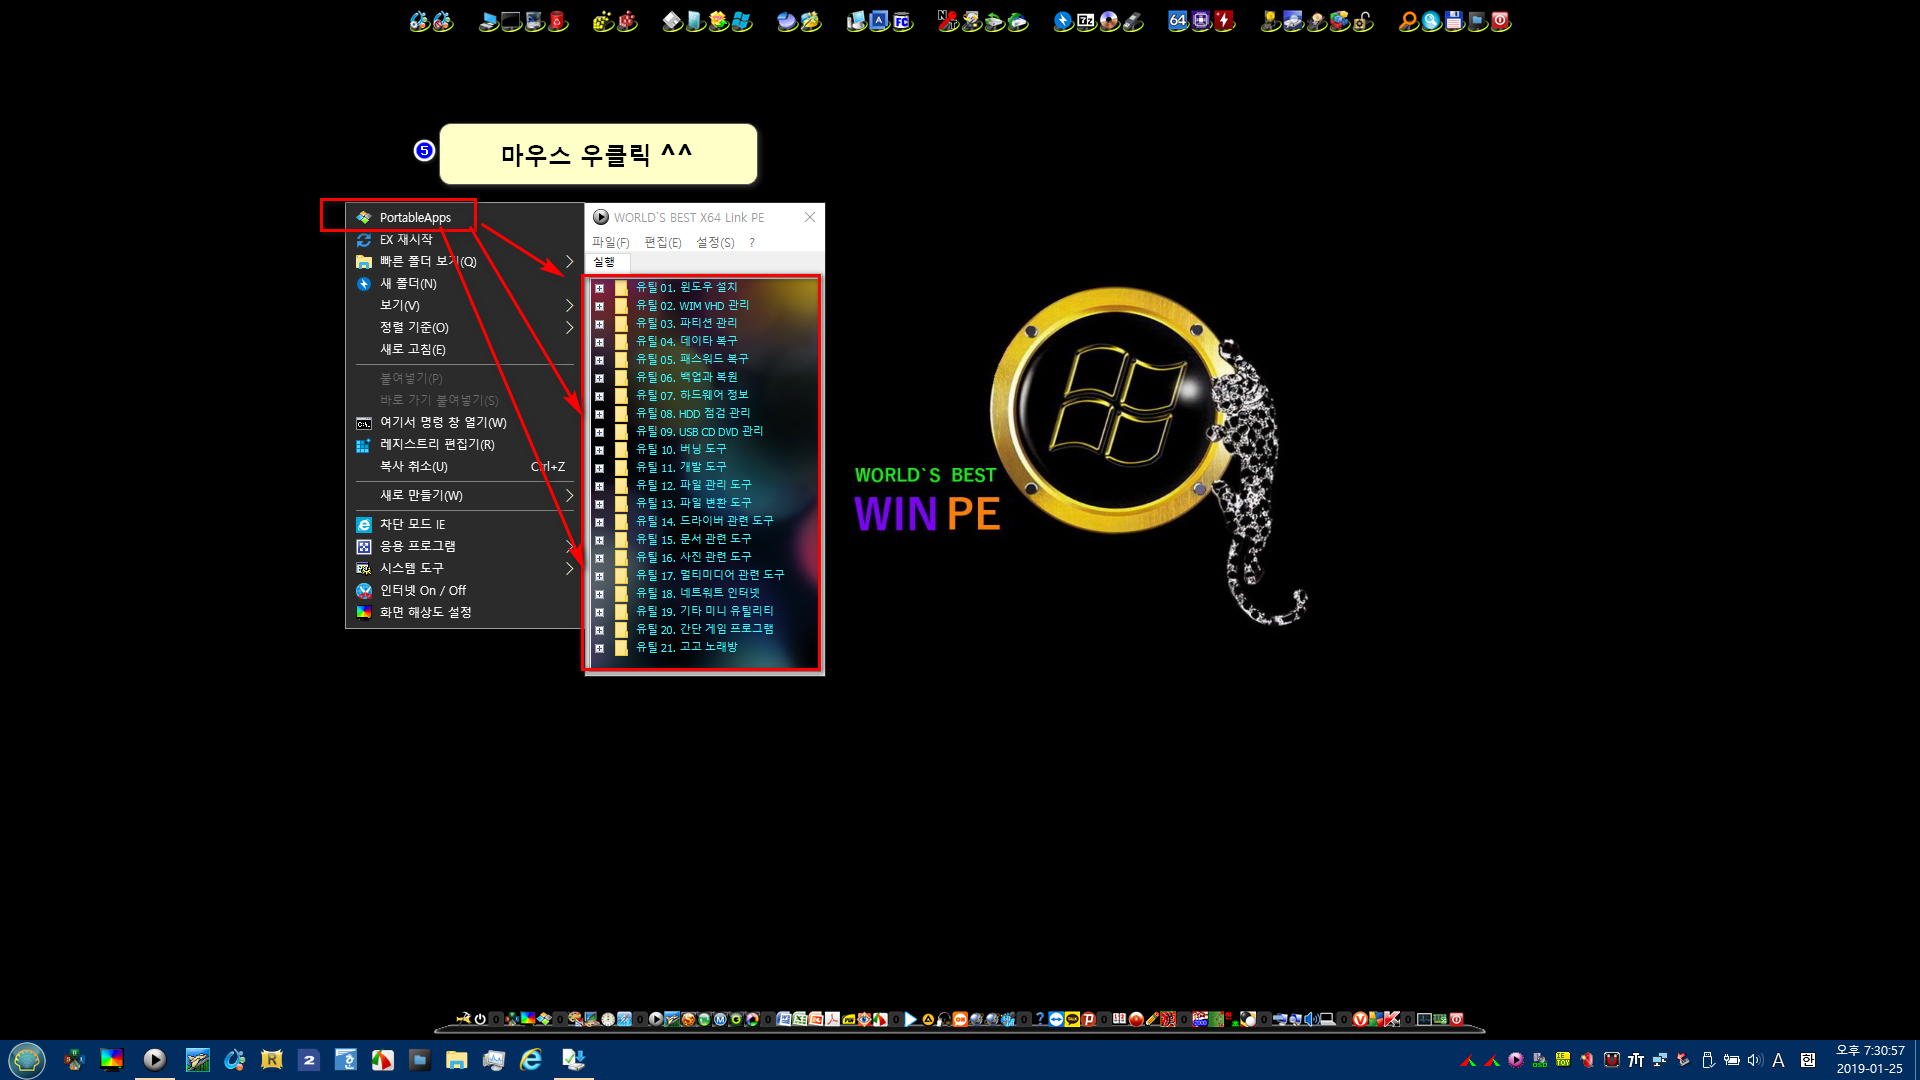The image size is (1920, 1080).
Task: Click the power icon in the bottom dock
Action: click(480, 1019)
